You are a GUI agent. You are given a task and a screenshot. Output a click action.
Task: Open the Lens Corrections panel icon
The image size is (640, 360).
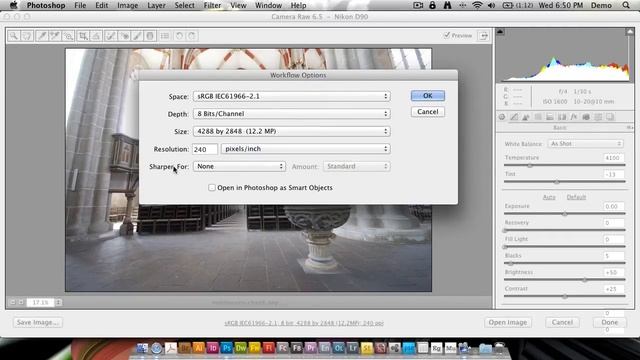pos(562,117)
